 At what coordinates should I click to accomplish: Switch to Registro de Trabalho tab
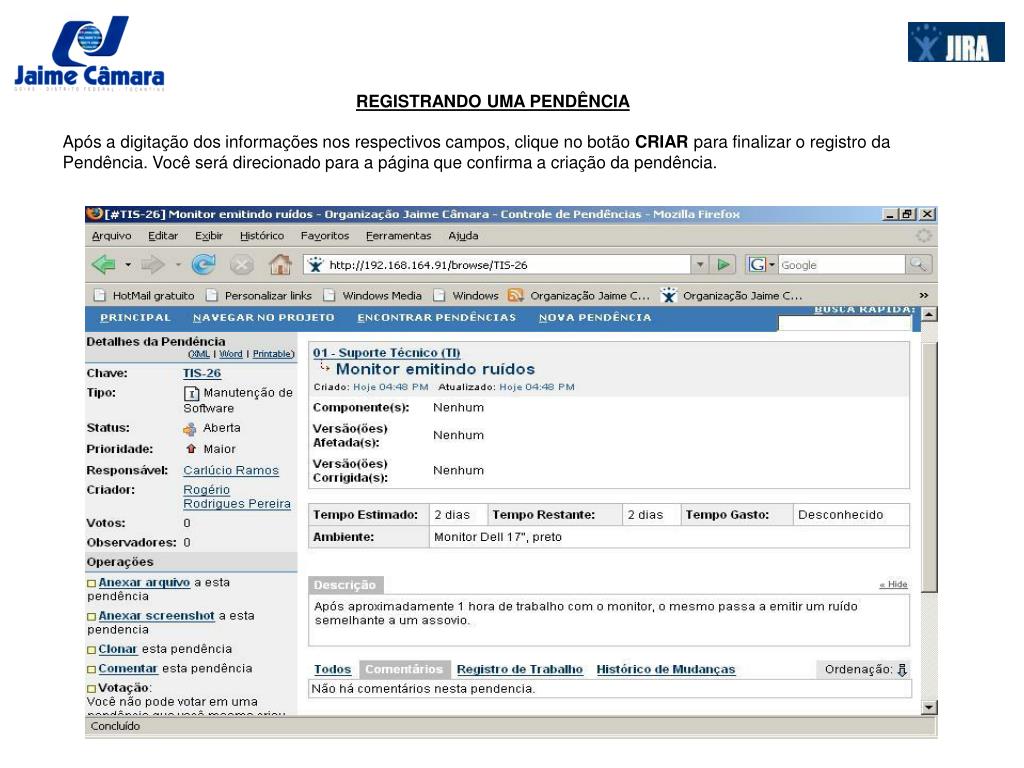(520, 669)
